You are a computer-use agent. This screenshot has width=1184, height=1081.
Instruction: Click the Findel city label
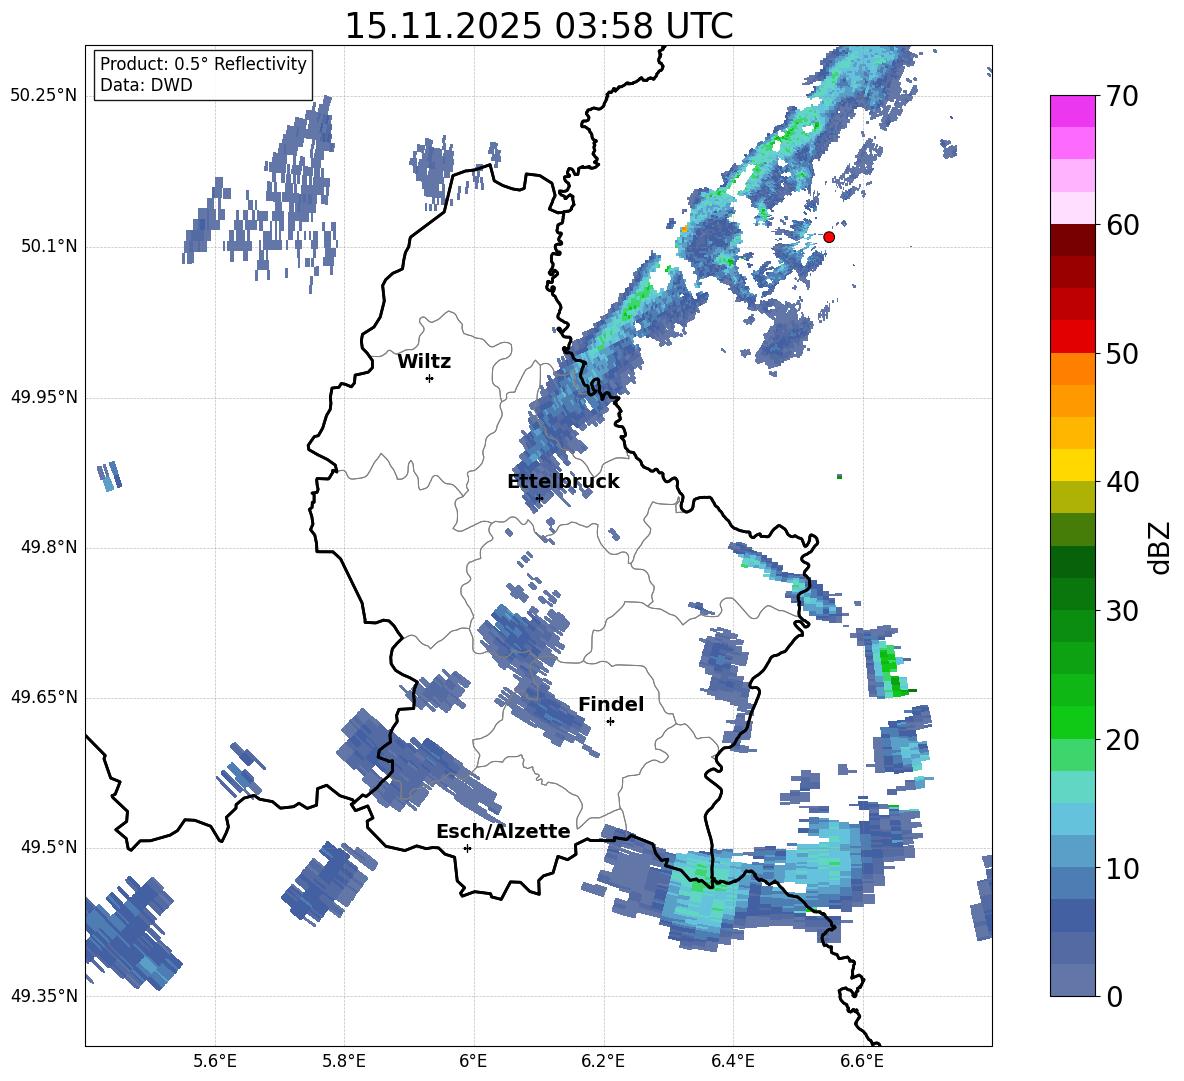click(x=611, y=704)
